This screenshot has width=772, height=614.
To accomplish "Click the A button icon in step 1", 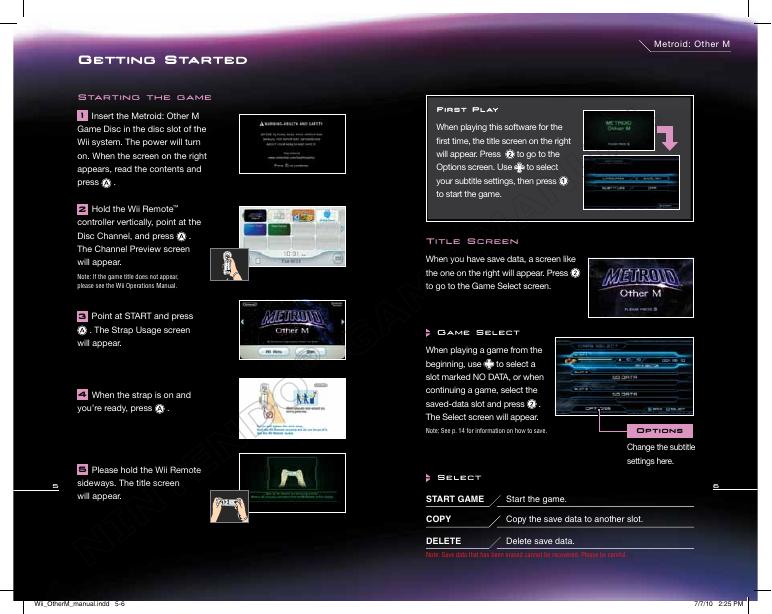I will tap(106, 183).
